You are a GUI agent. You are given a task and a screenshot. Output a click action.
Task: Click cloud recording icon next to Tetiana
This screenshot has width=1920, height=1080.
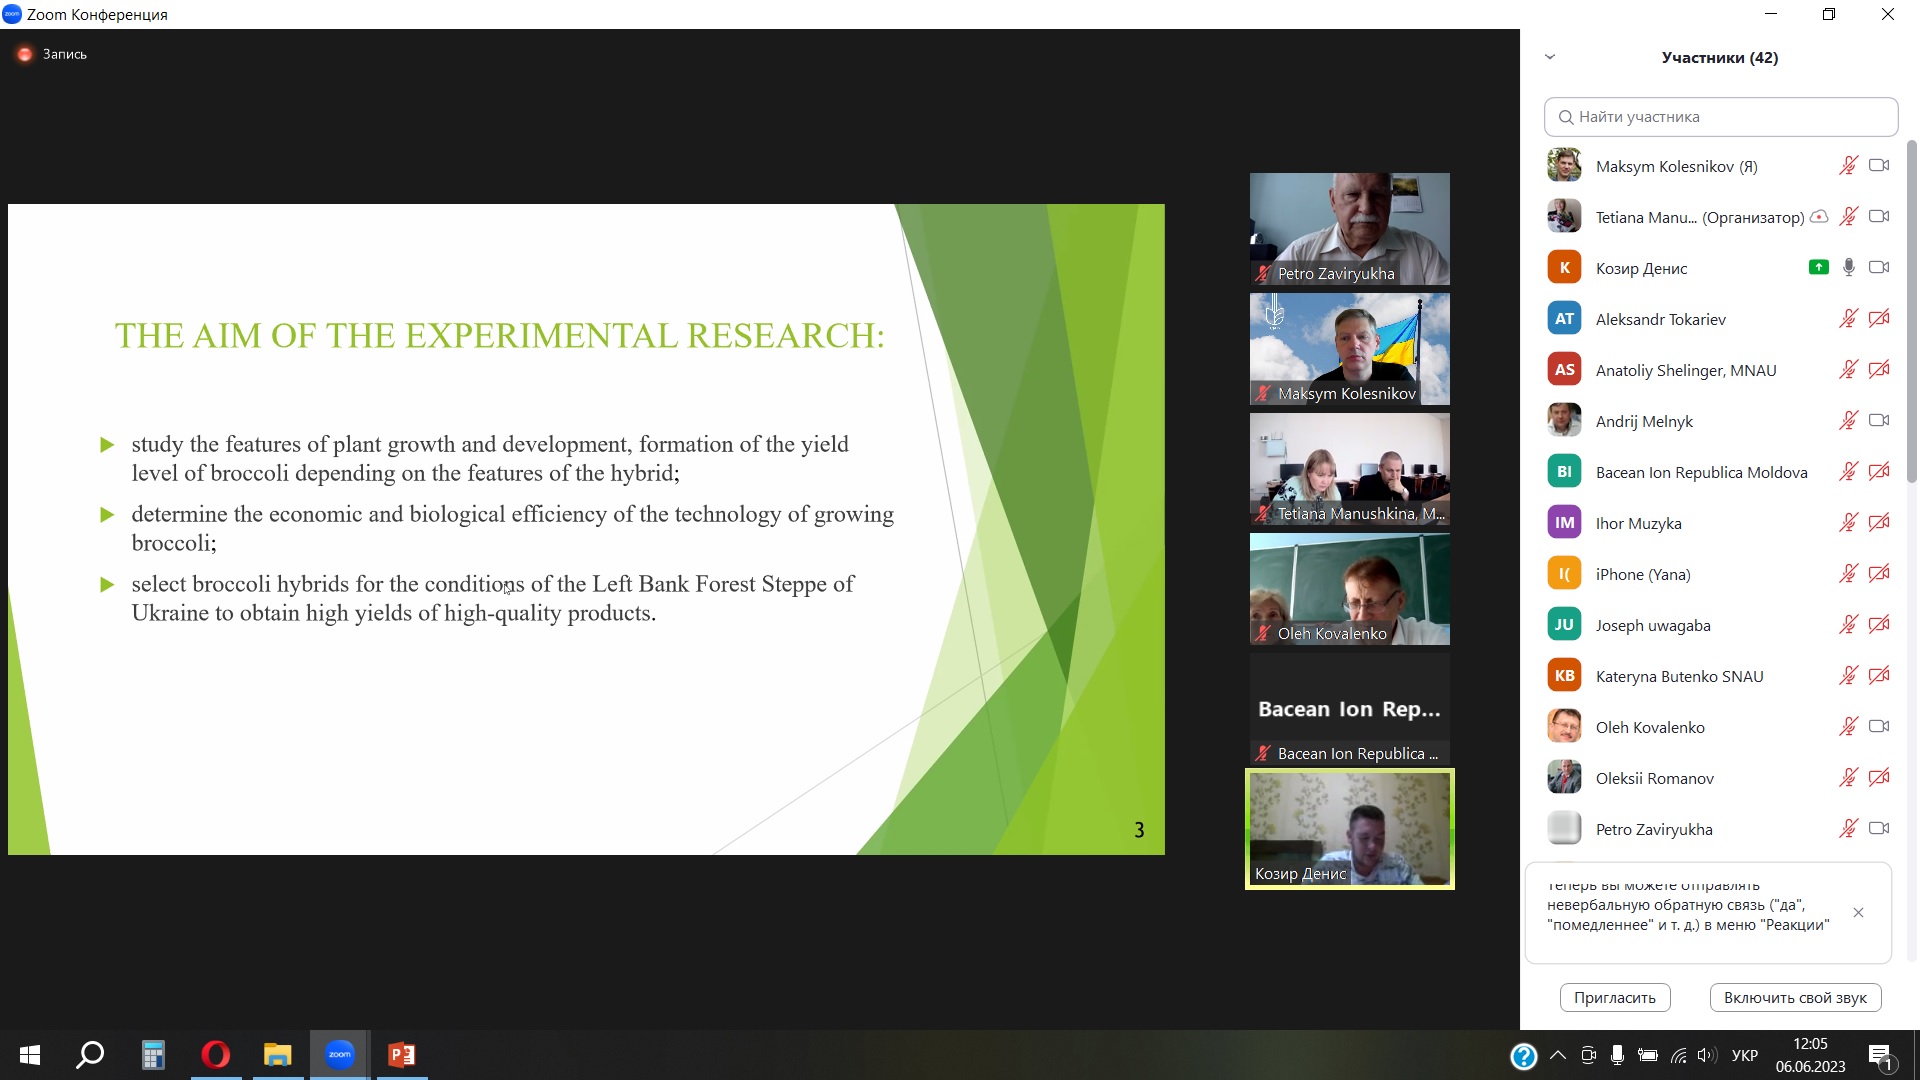pos(1819,216)
